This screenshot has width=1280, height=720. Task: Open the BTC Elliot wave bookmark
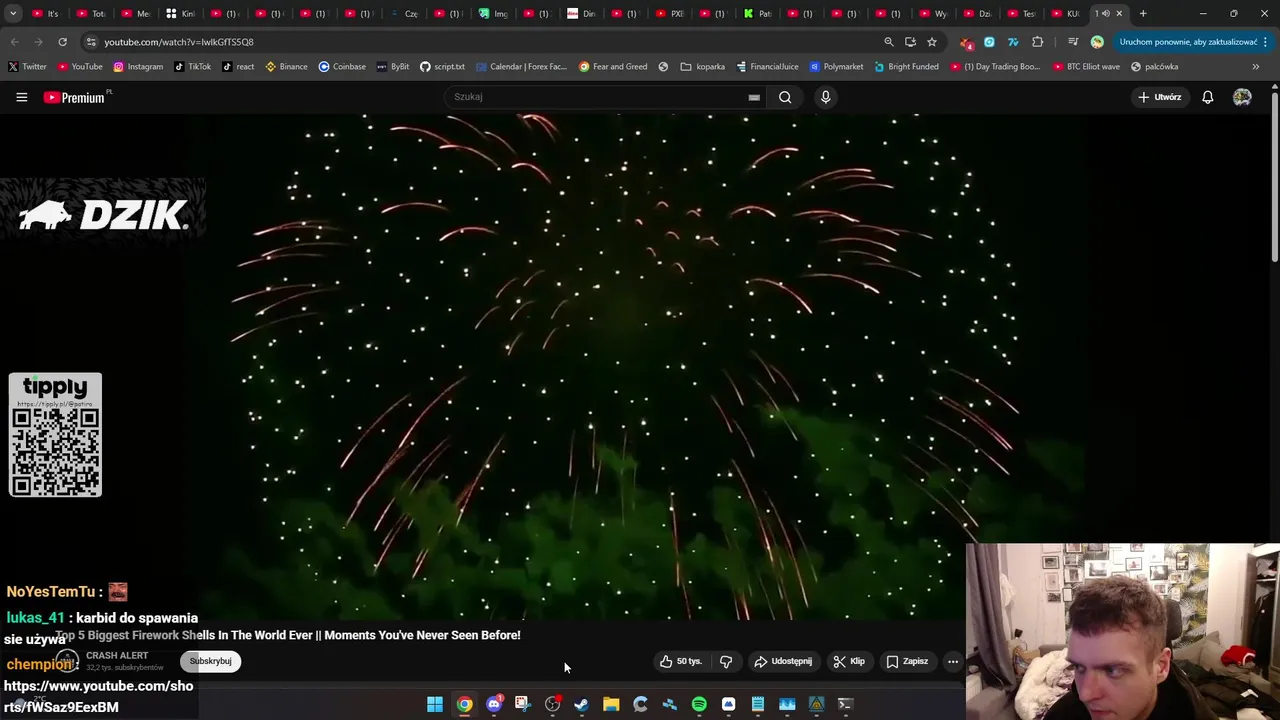[1086, 67]
